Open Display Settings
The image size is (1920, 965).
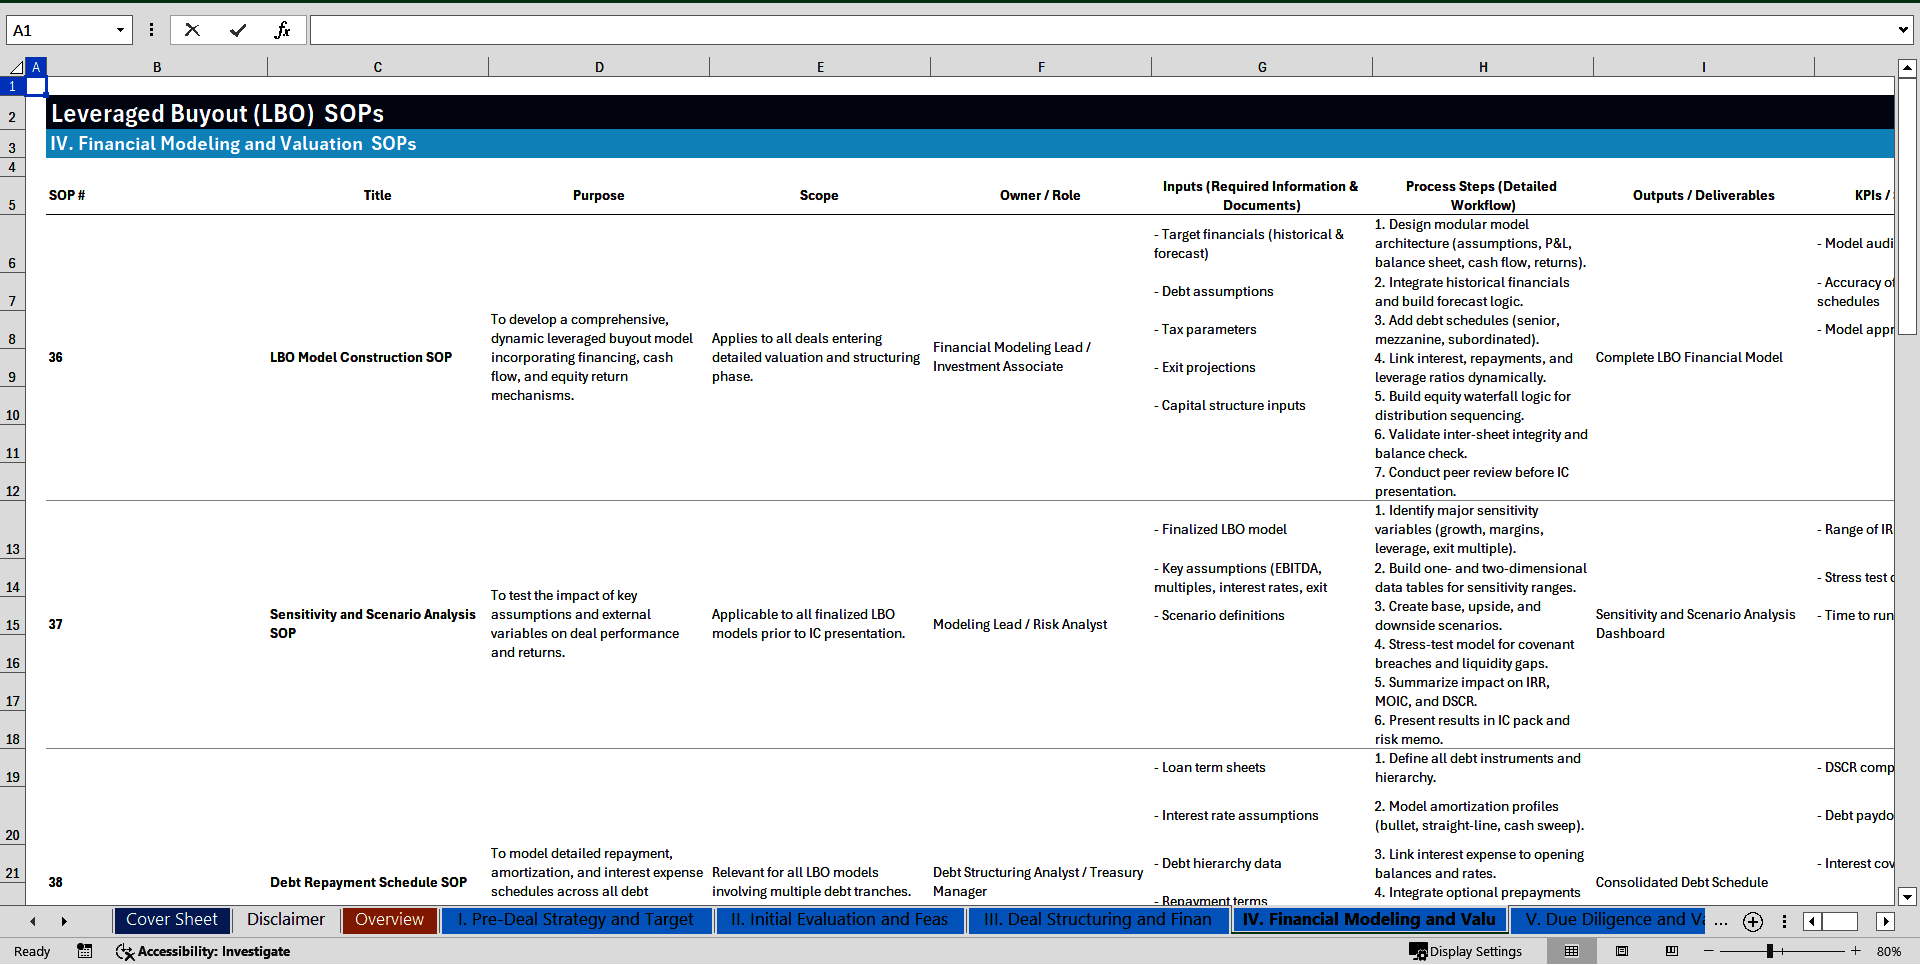click(1465, 951)
